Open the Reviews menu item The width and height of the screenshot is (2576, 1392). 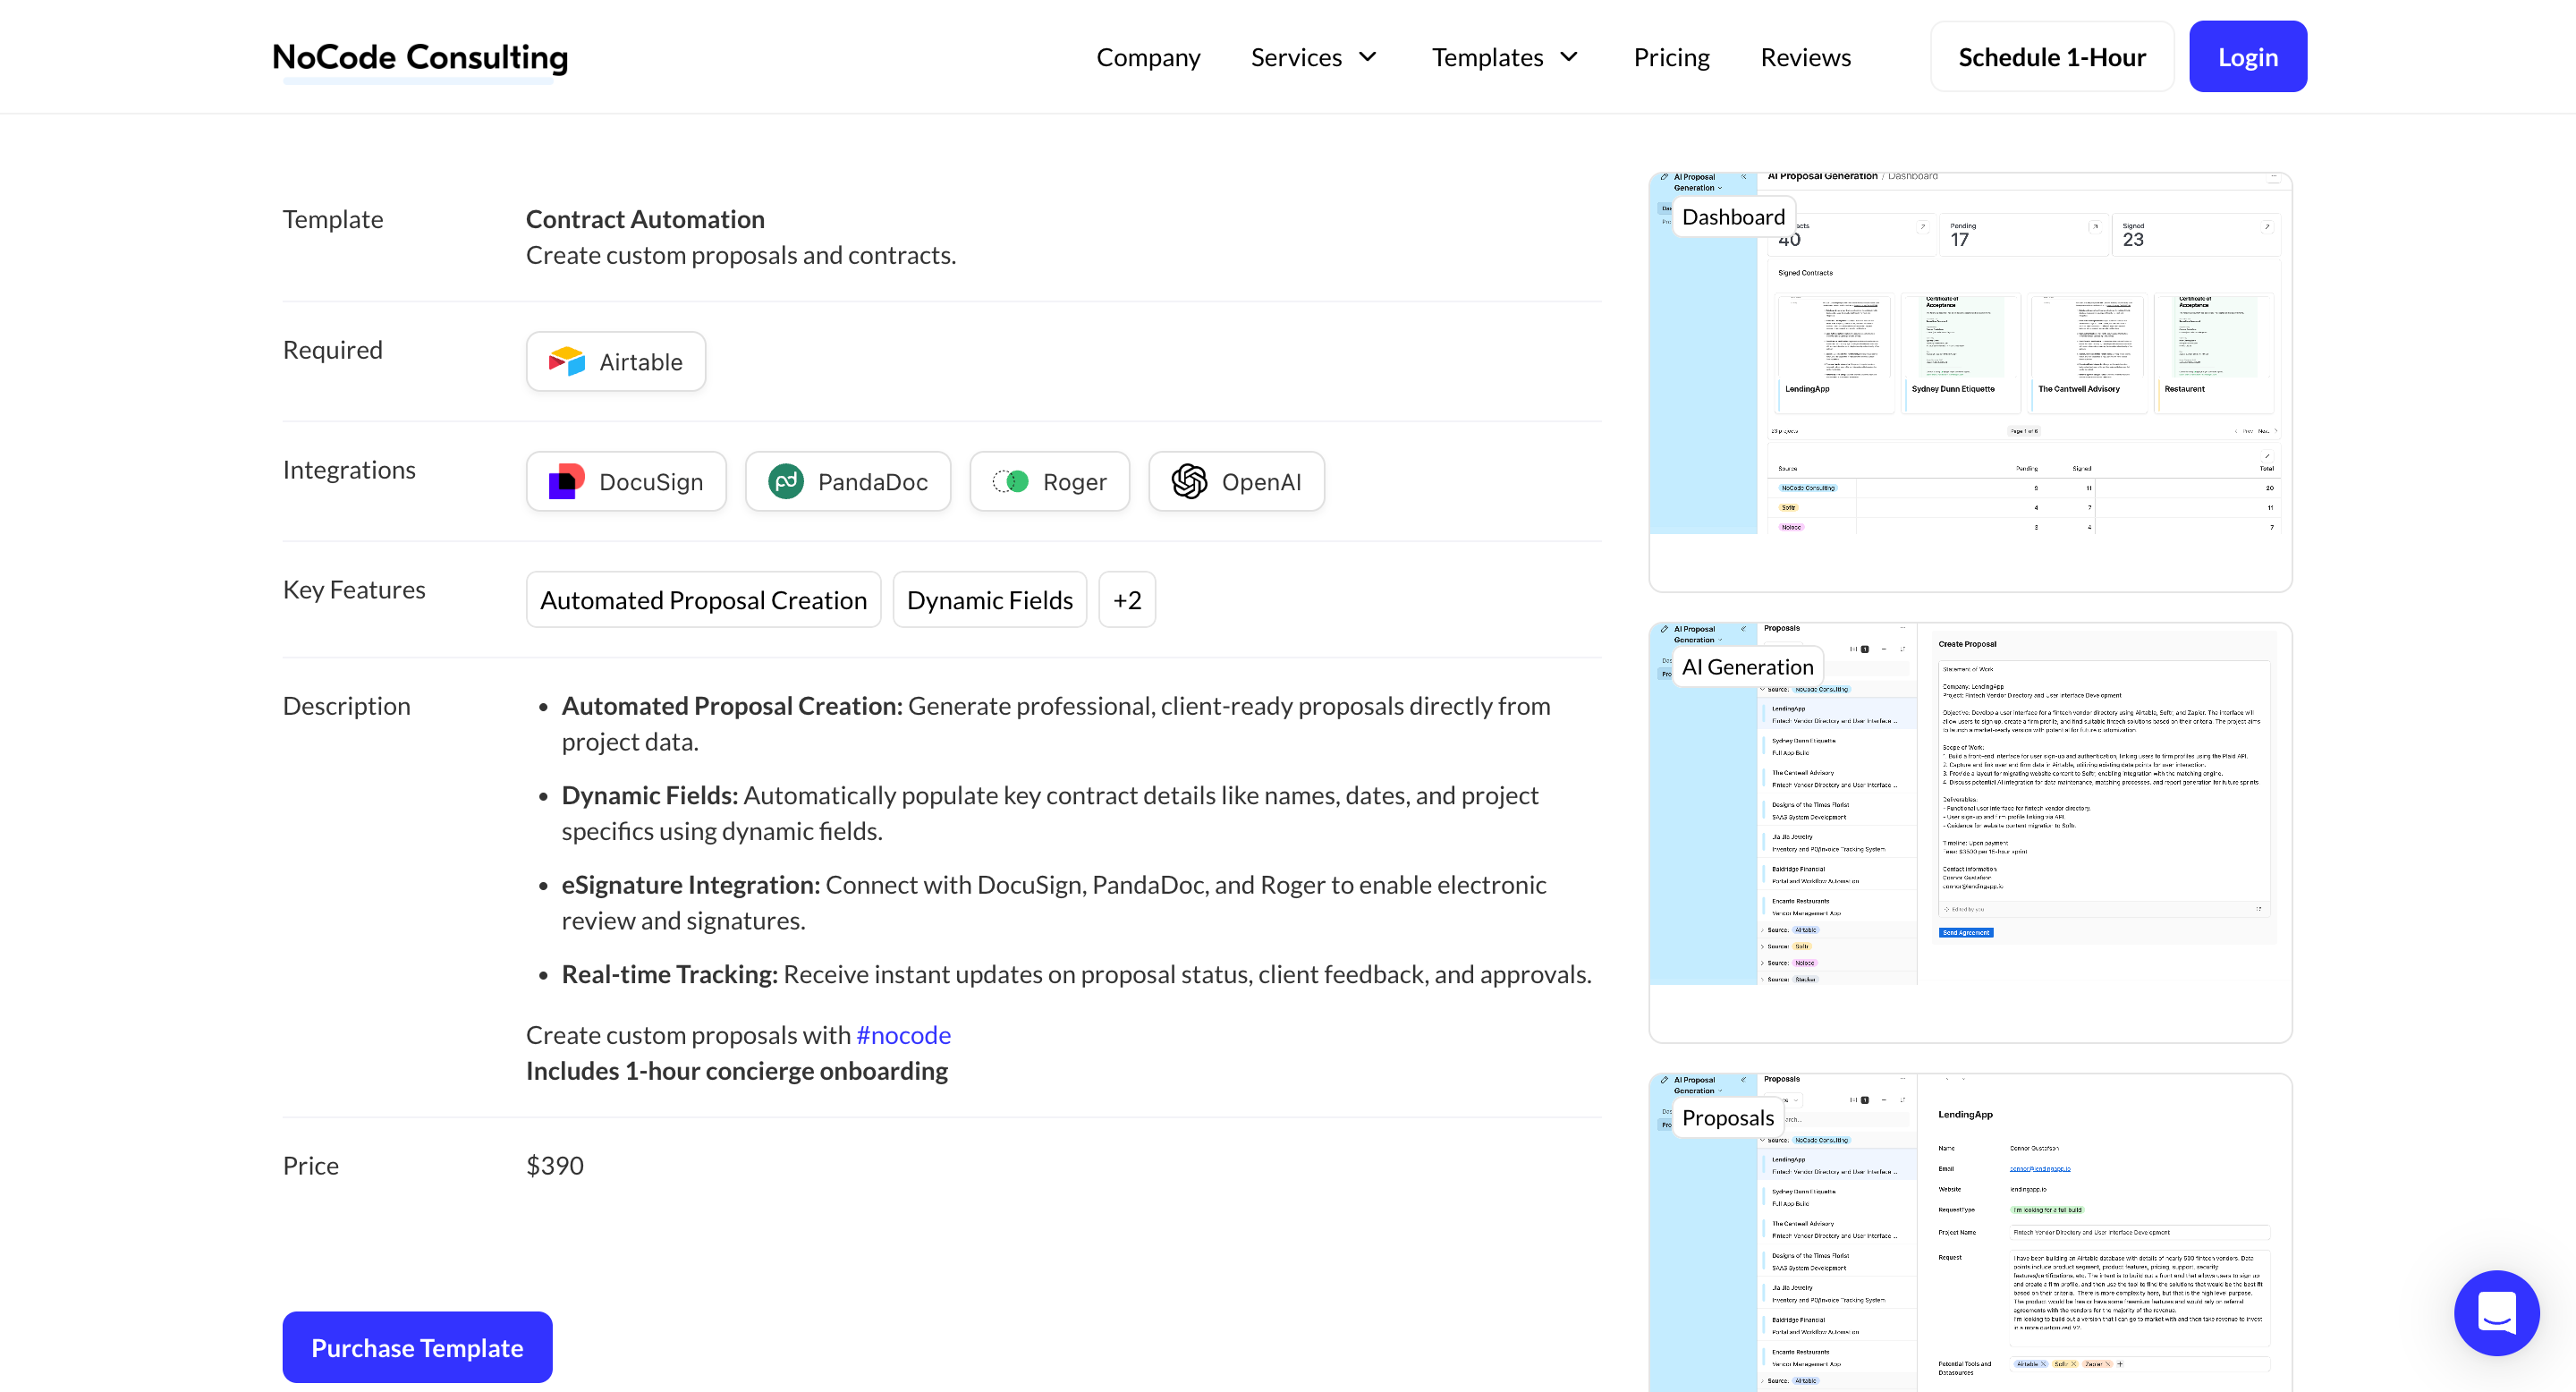pos(1805,57)
